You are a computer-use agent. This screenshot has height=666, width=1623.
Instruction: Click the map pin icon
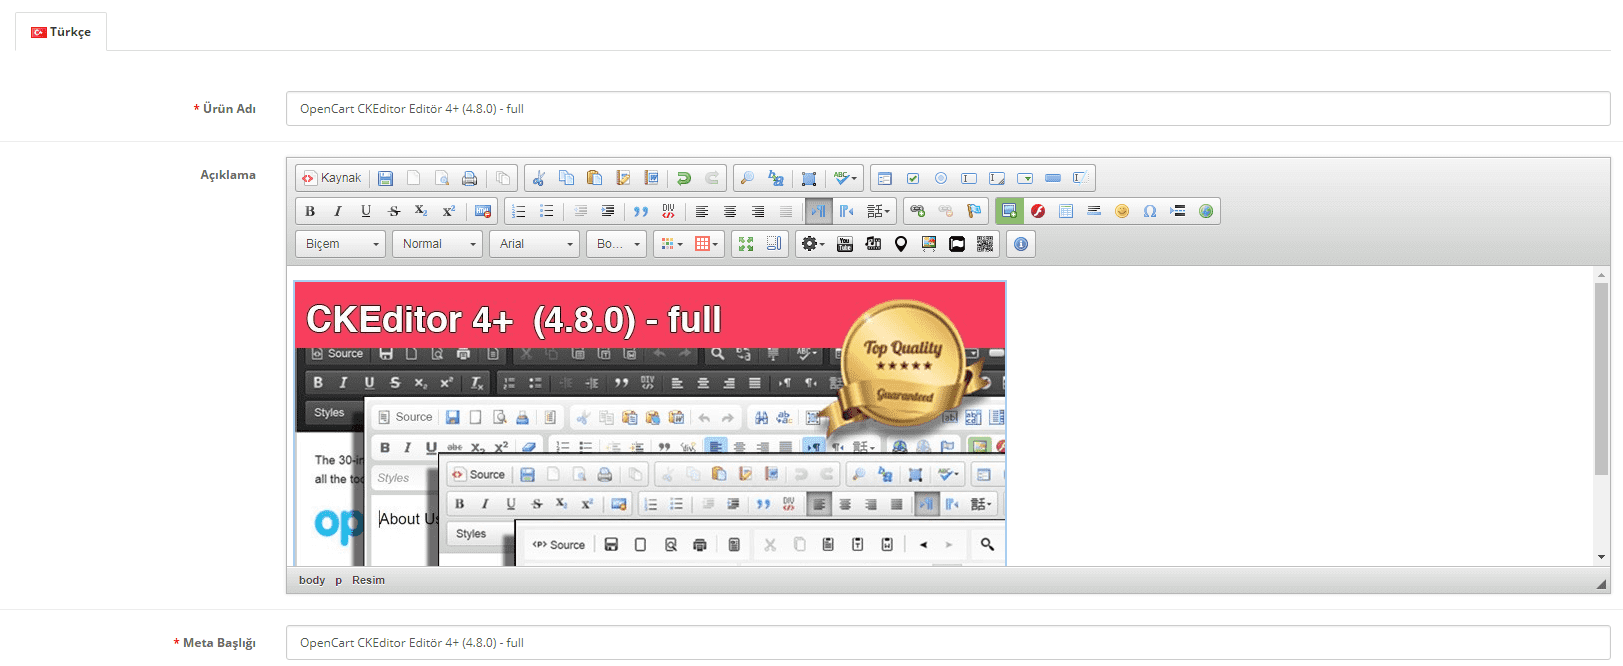pyautogui.click(x=901, y=244)
